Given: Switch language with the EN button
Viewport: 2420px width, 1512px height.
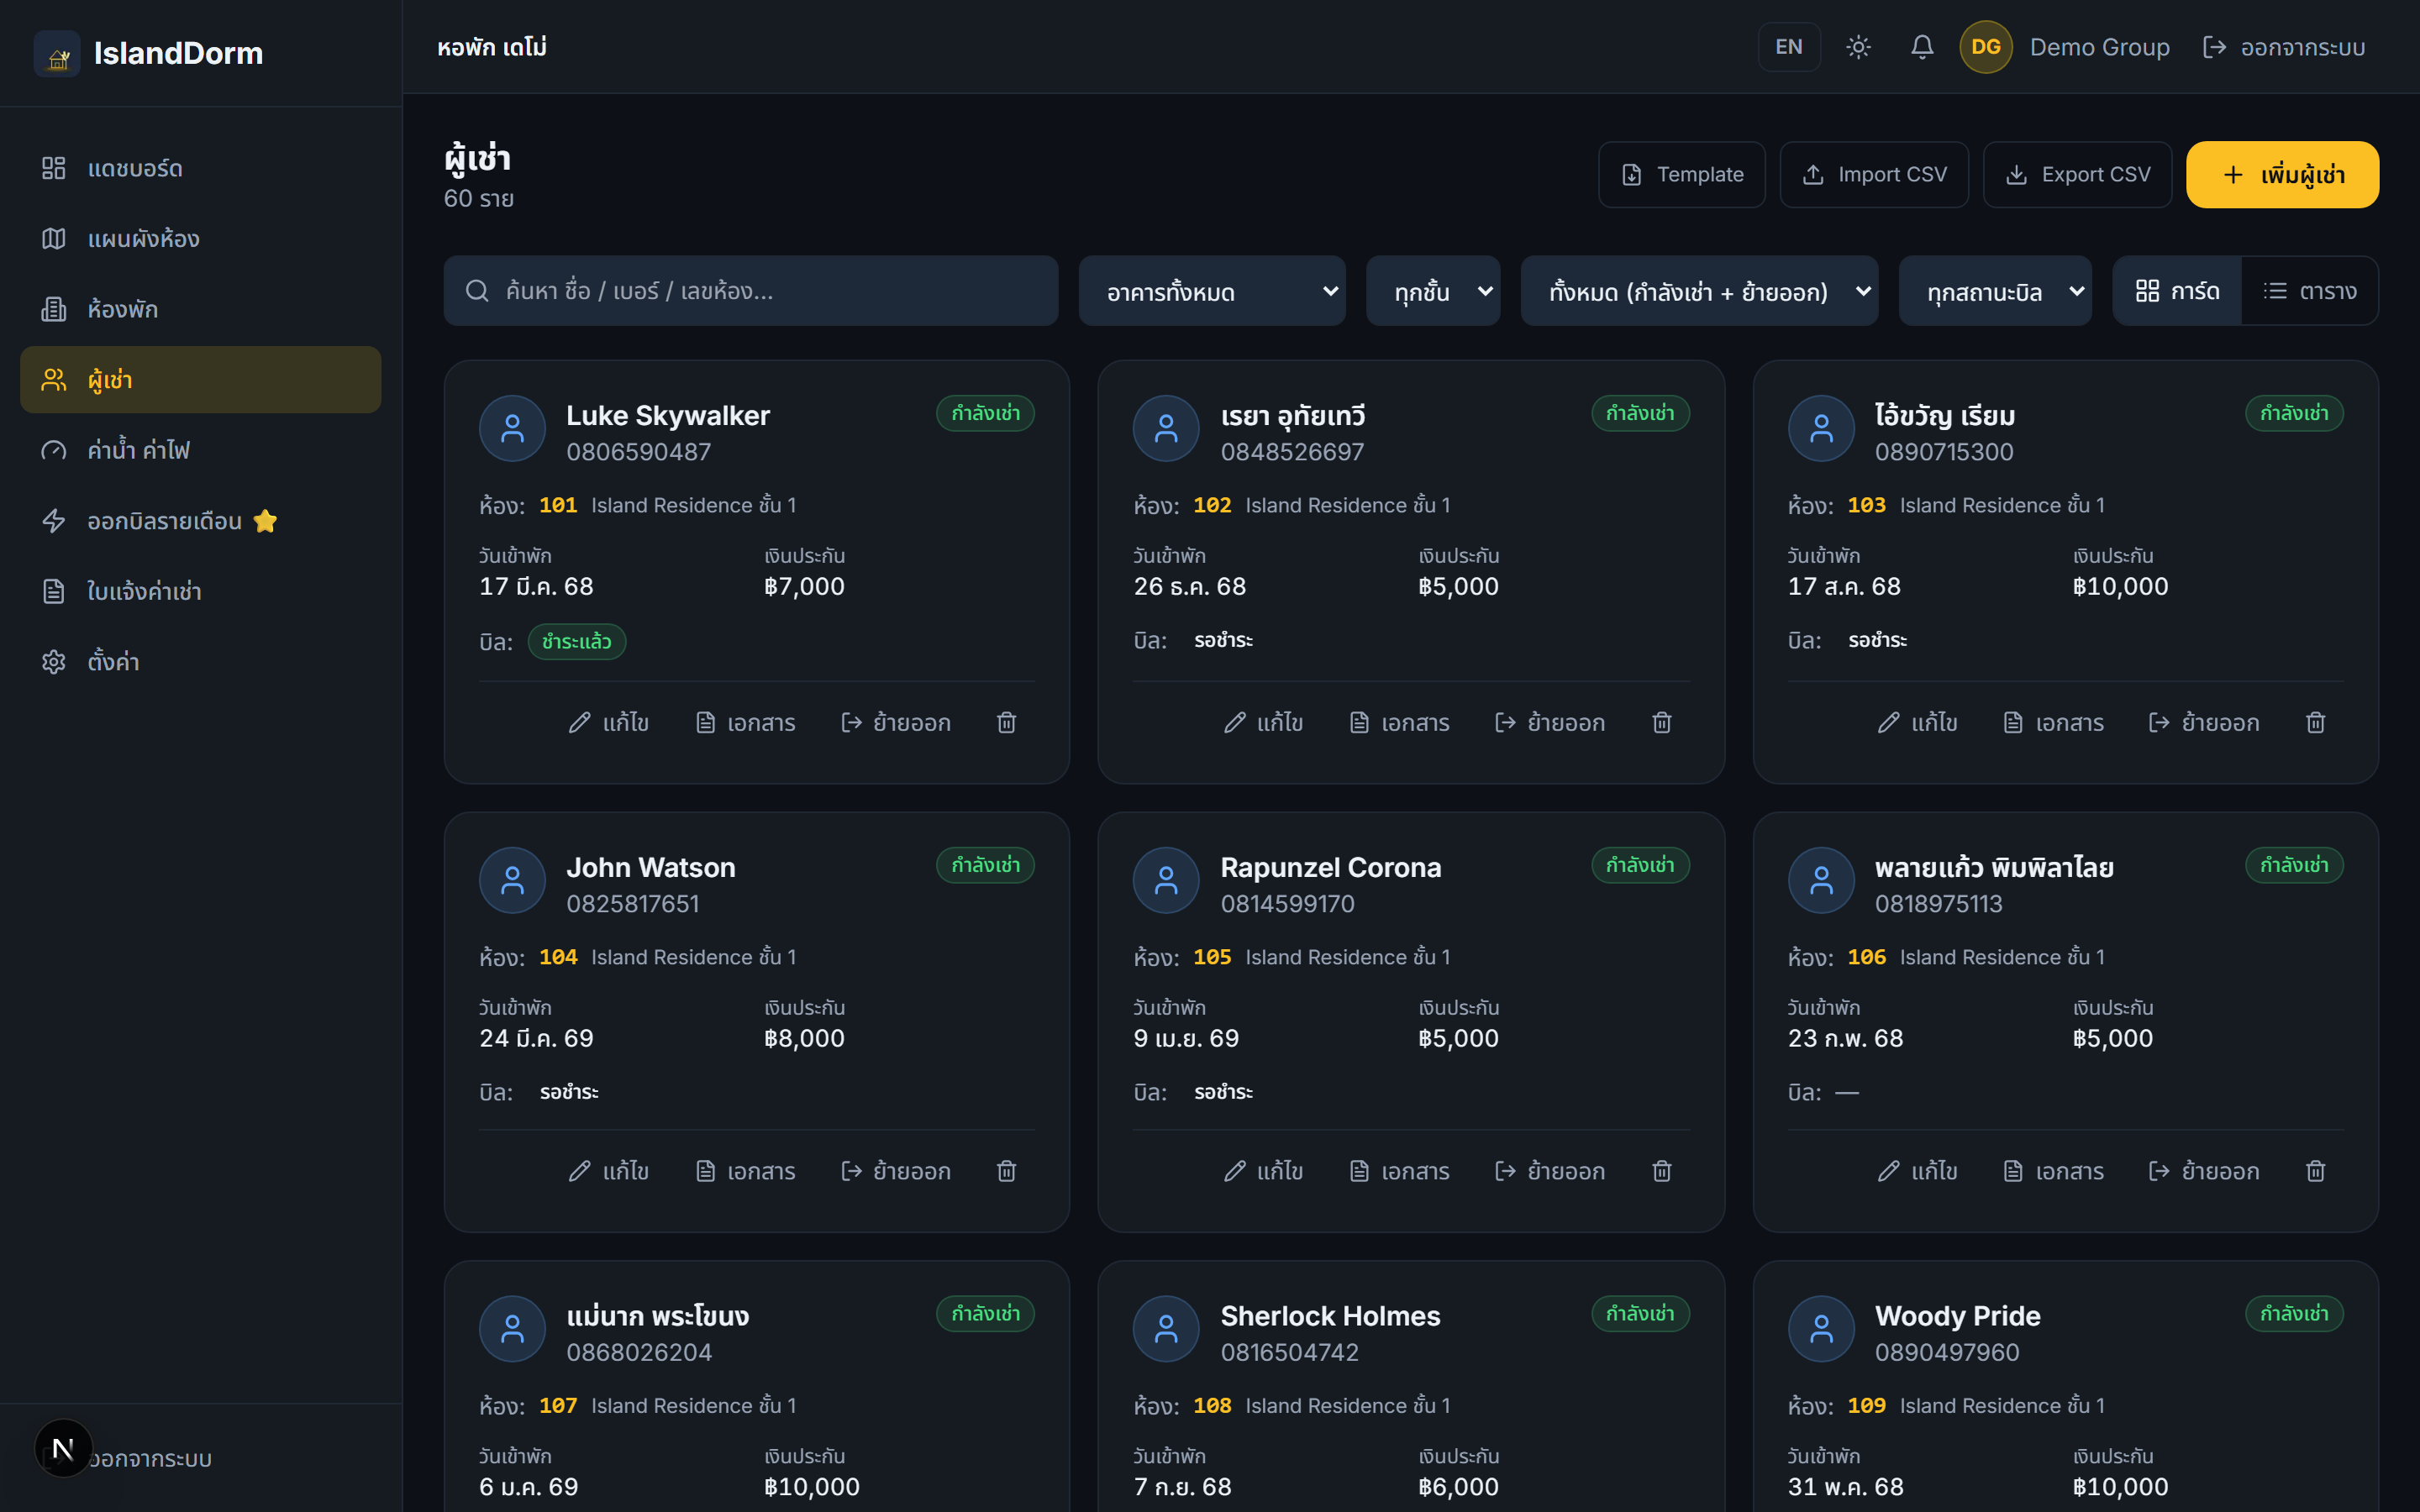Looking at the screenshot, I should click(1789, 47).
